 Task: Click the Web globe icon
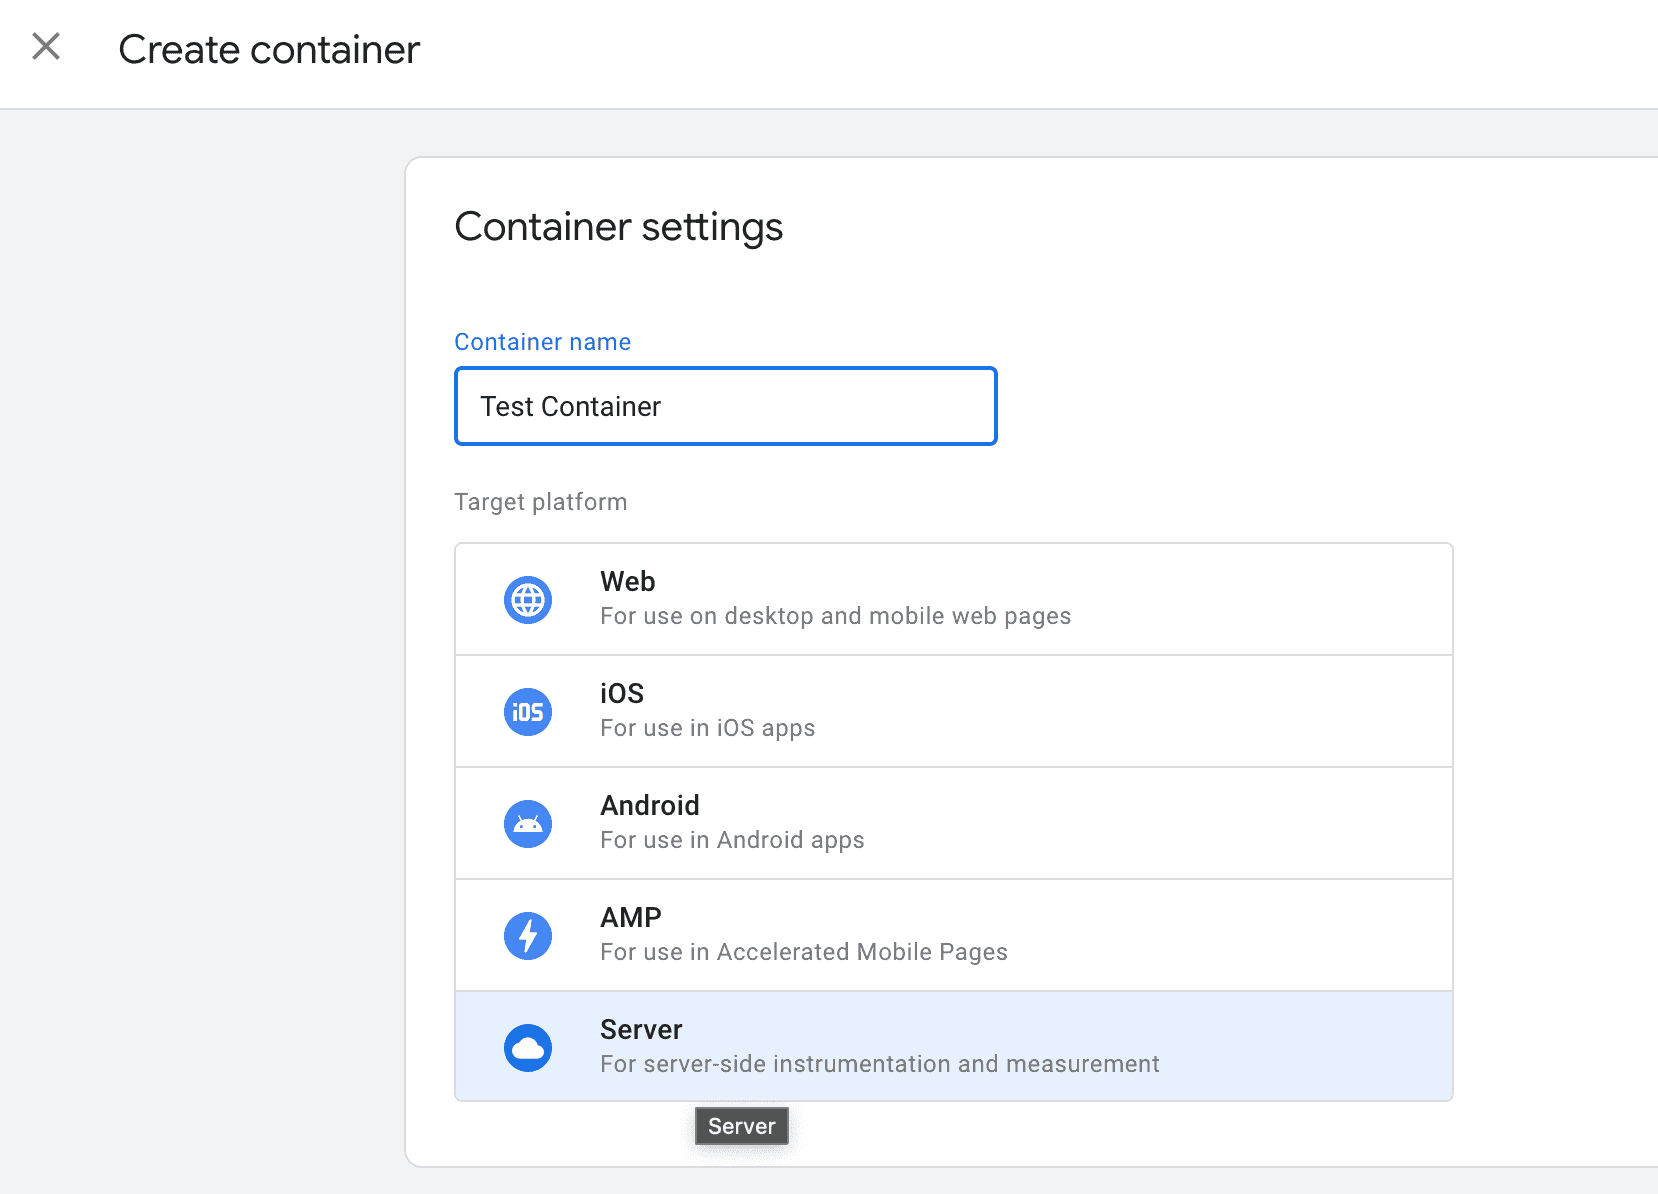point(528,600)
